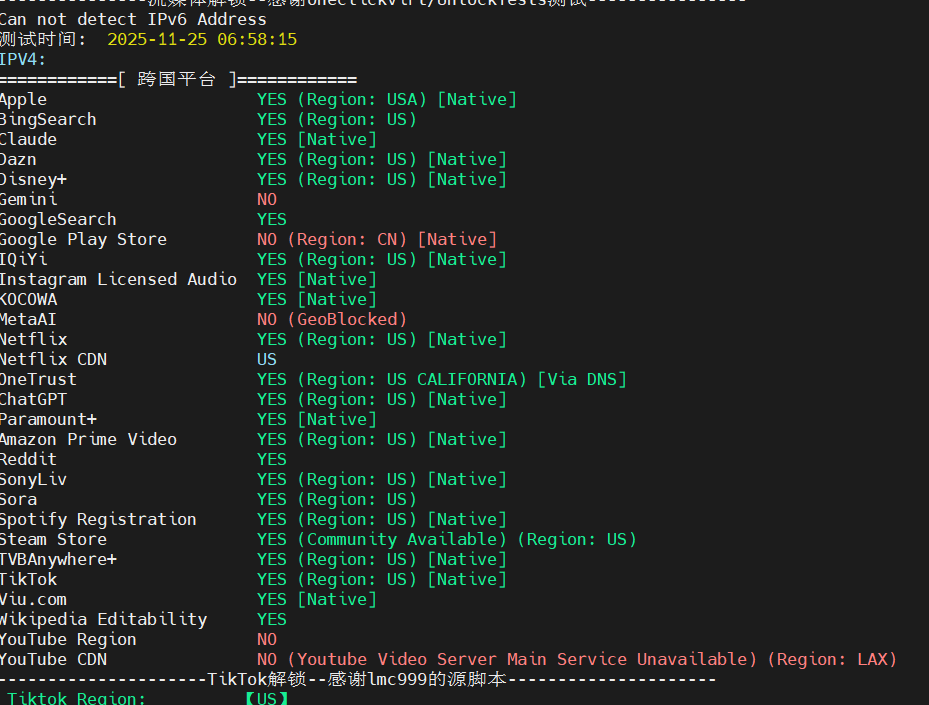The height and width of the screenshot is (705, 929).
Task: Click the 'Can not detect IPv6 Address' line
Action: (x=133, y=20)
